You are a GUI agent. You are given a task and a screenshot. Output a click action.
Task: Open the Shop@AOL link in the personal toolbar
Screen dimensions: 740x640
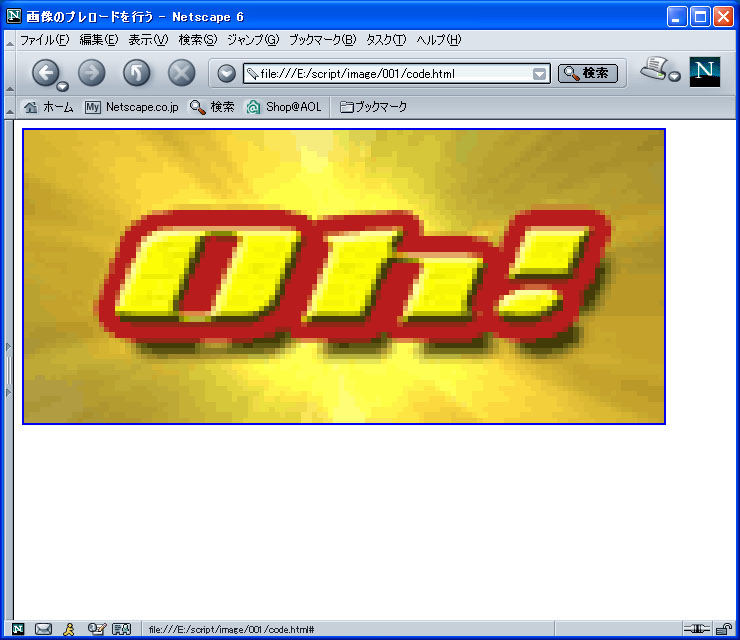point(285,107)
